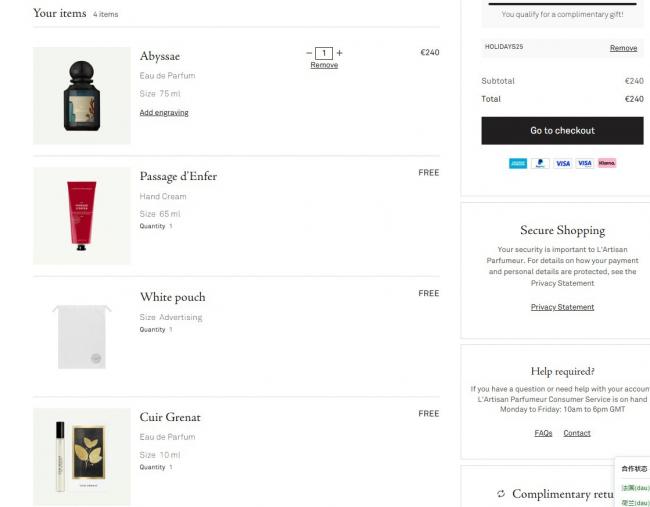
Task: Decrease Abyssae quantity with minus button
Action: tap(309, 53)
